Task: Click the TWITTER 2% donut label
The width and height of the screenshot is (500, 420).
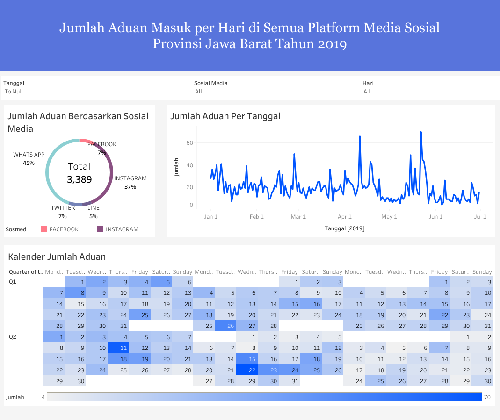Action: 63,212
